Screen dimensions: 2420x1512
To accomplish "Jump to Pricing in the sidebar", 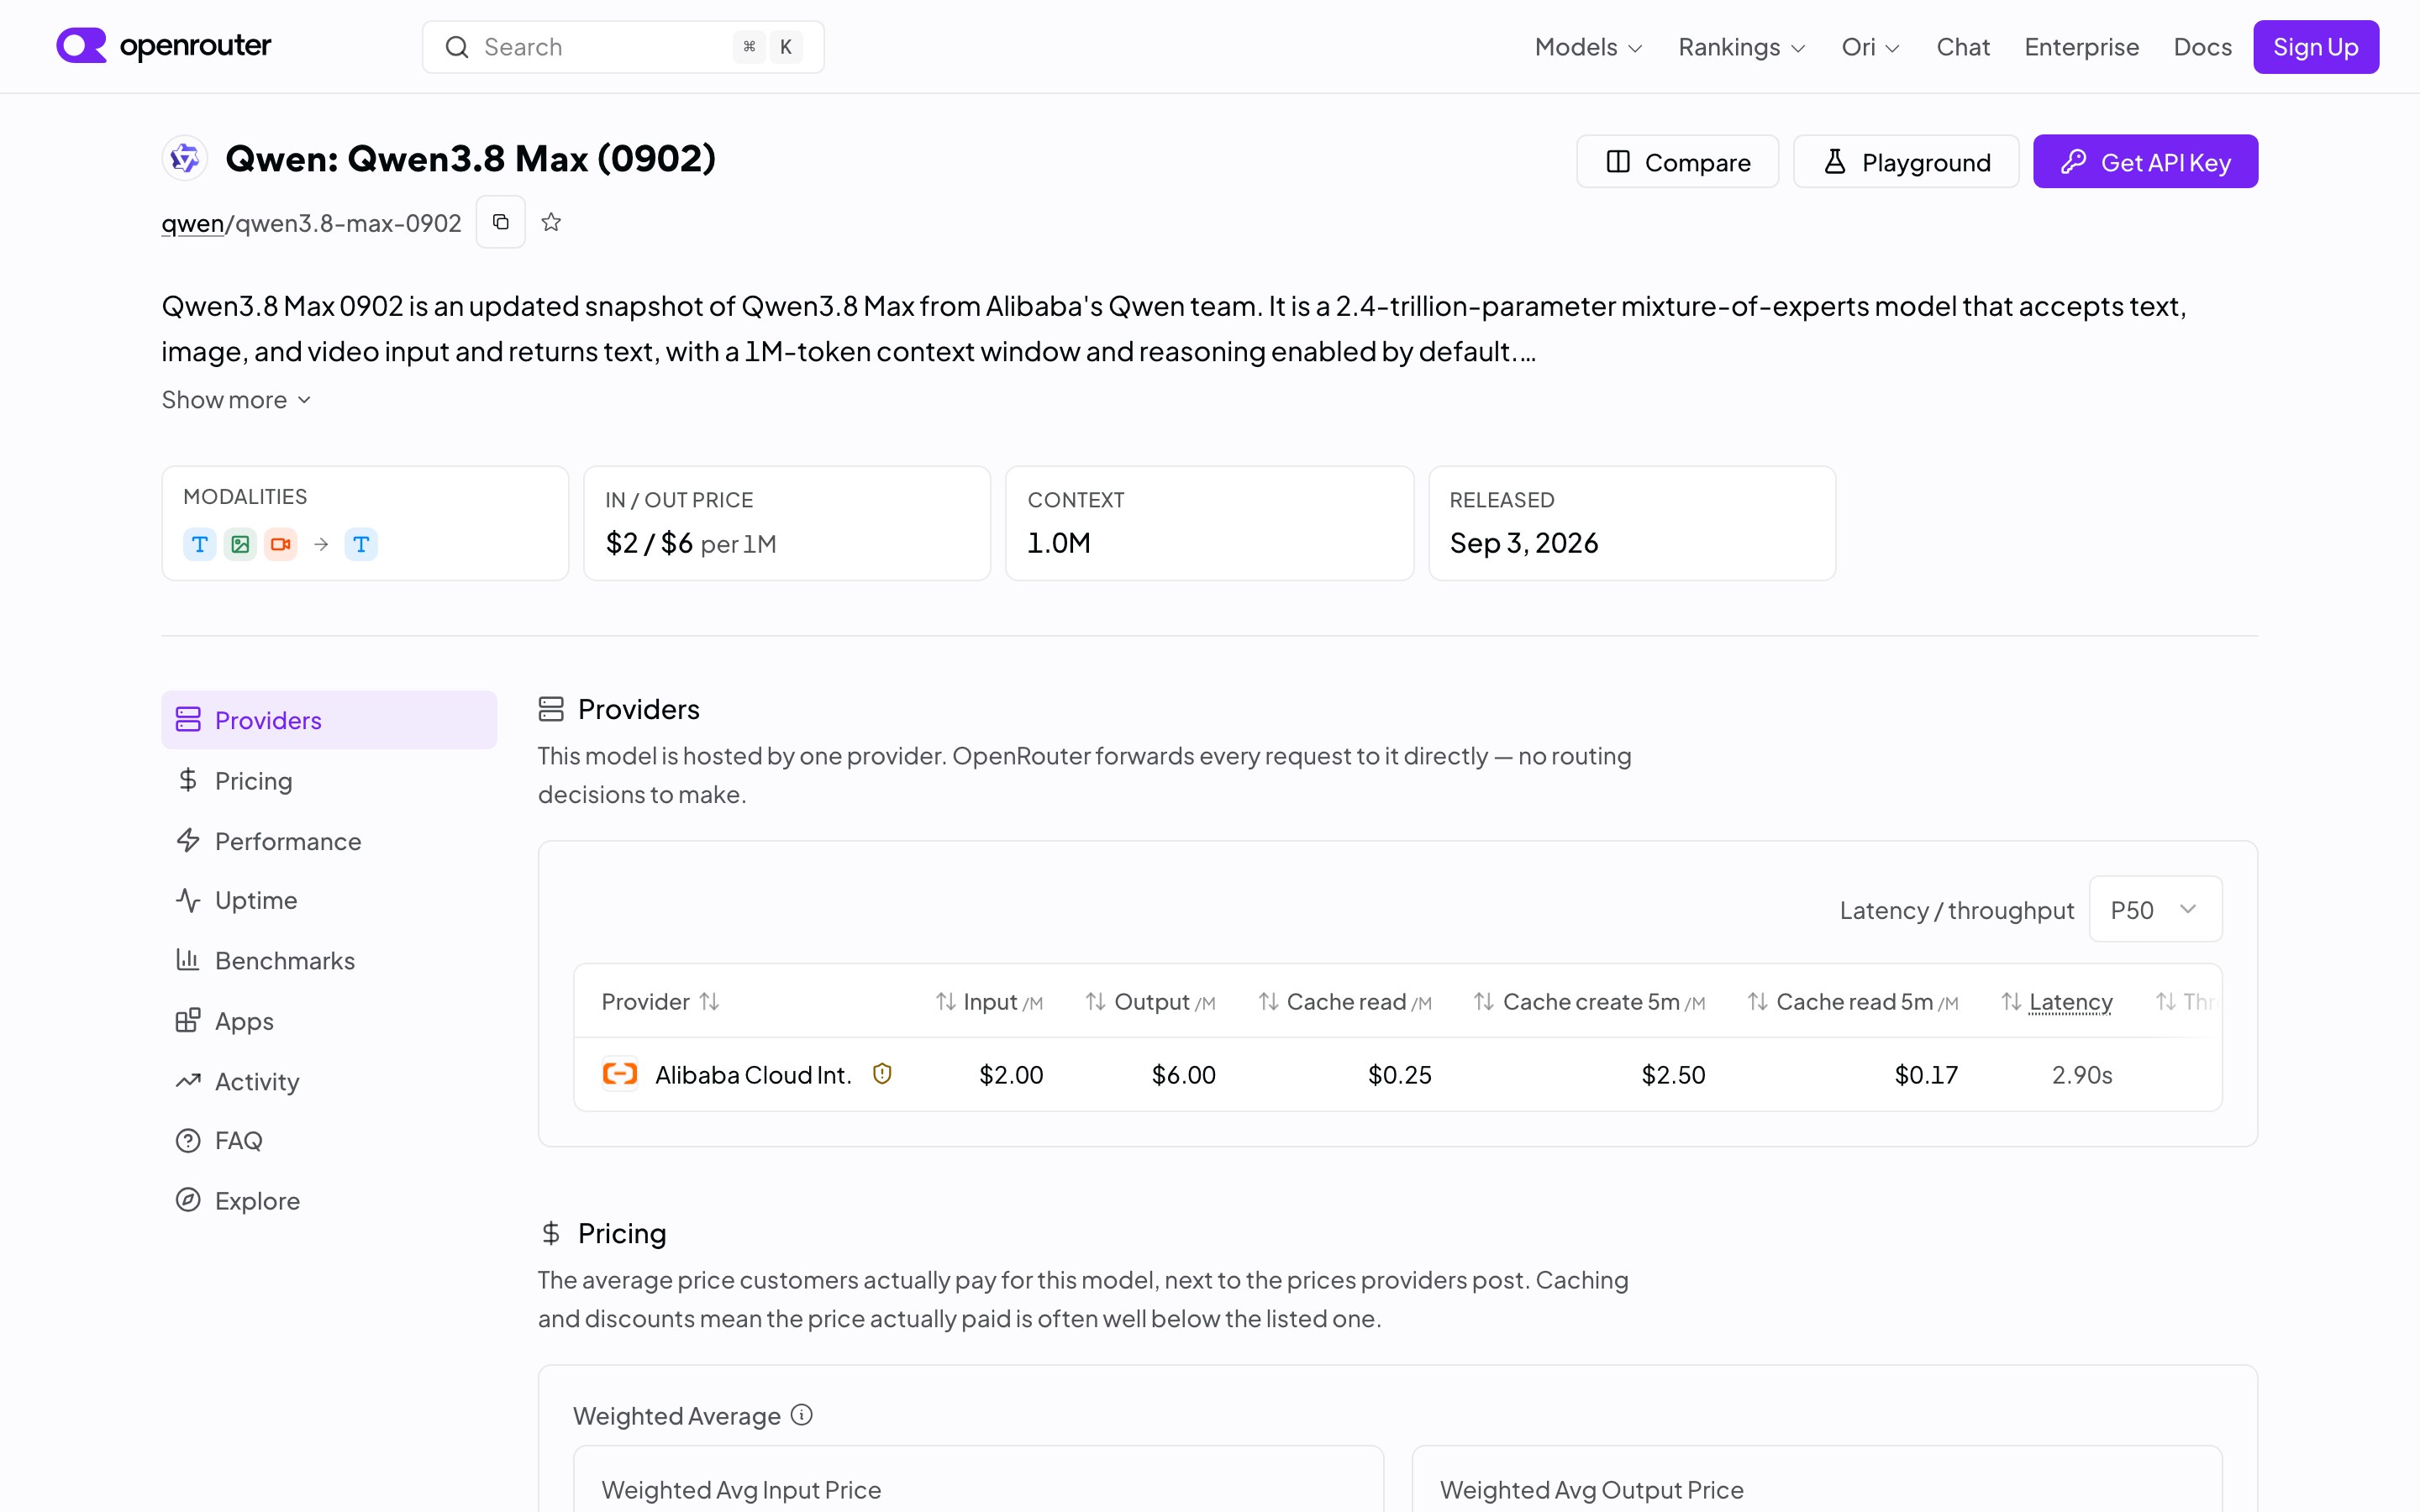I will 329,780.
